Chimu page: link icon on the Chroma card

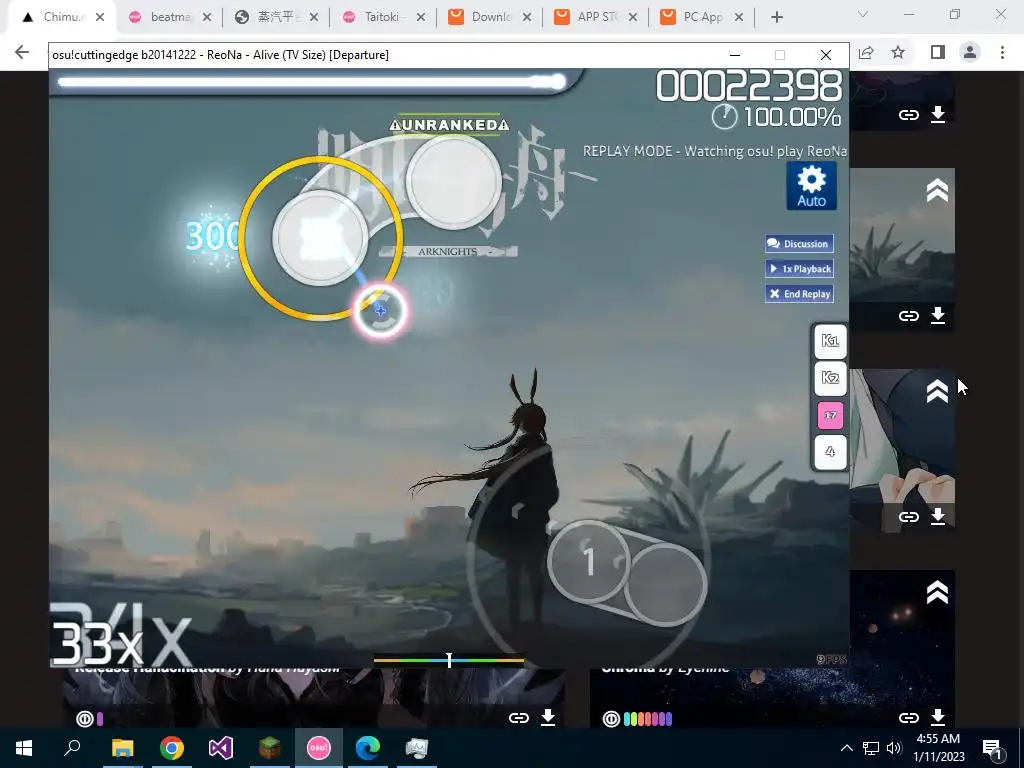(908, 718)
